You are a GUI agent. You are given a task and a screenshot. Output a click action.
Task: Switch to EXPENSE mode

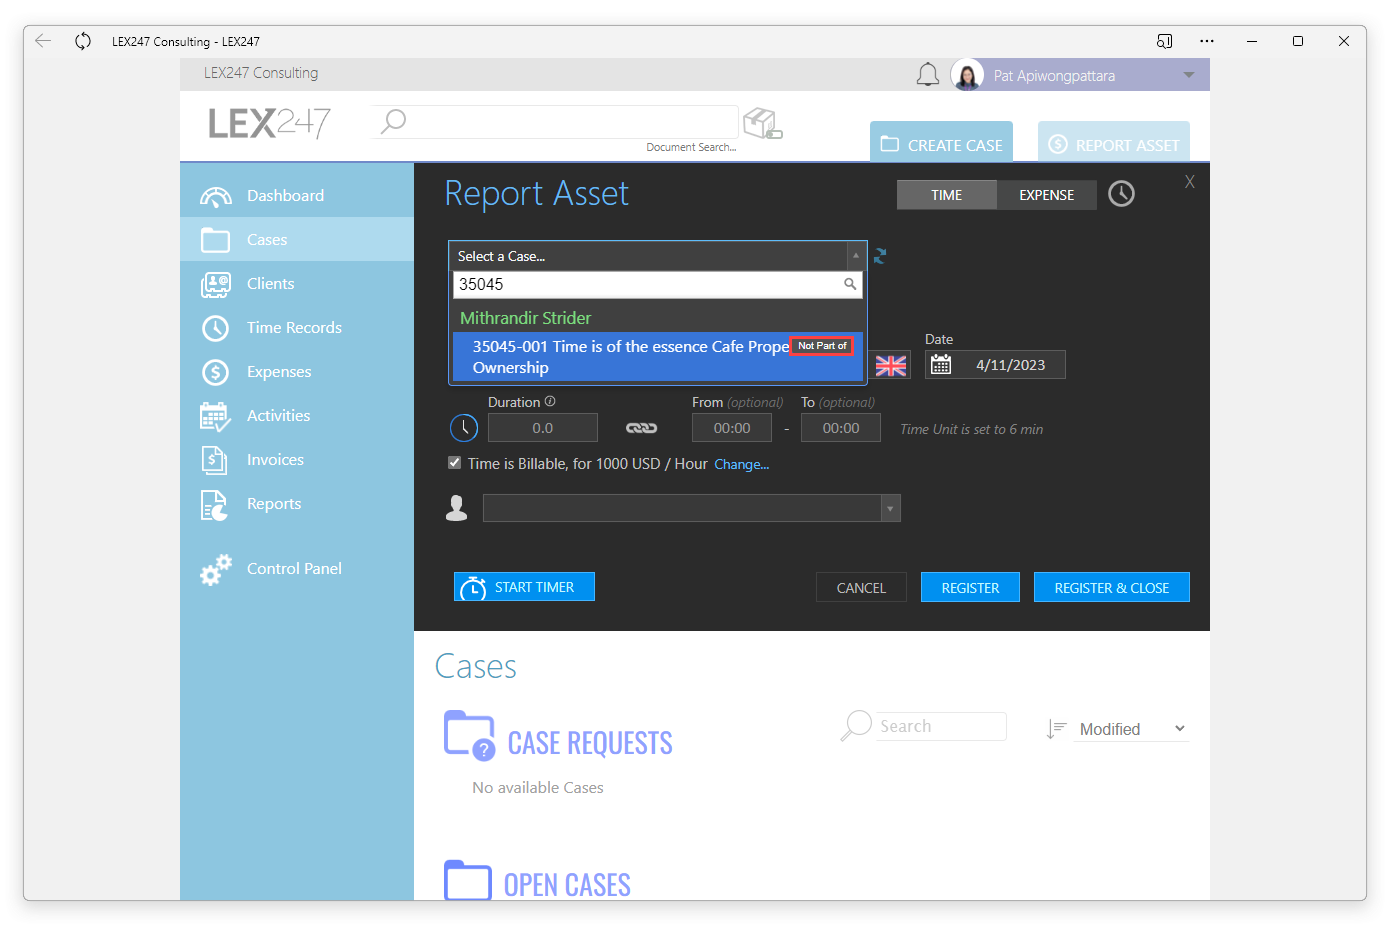pyautogui.click(x=1047, y=195)
